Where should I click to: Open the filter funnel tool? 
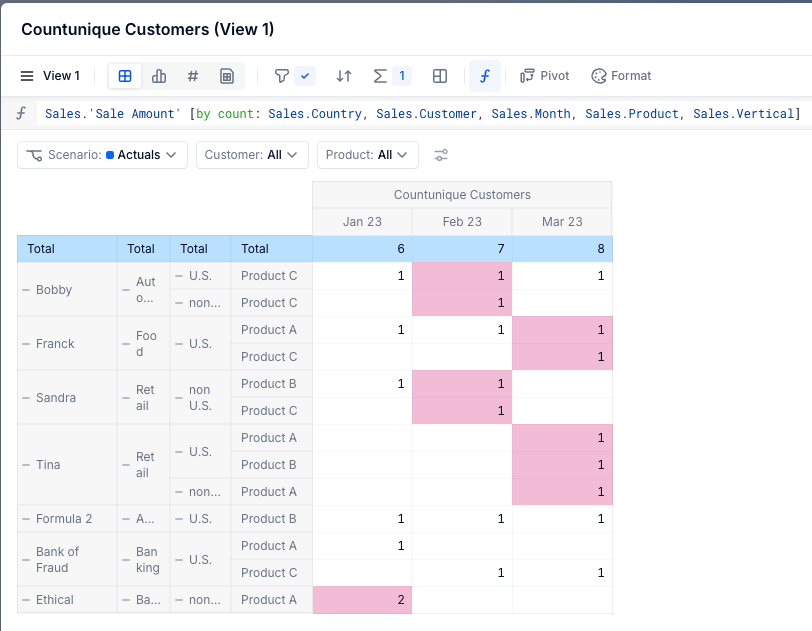click(281, 76)
